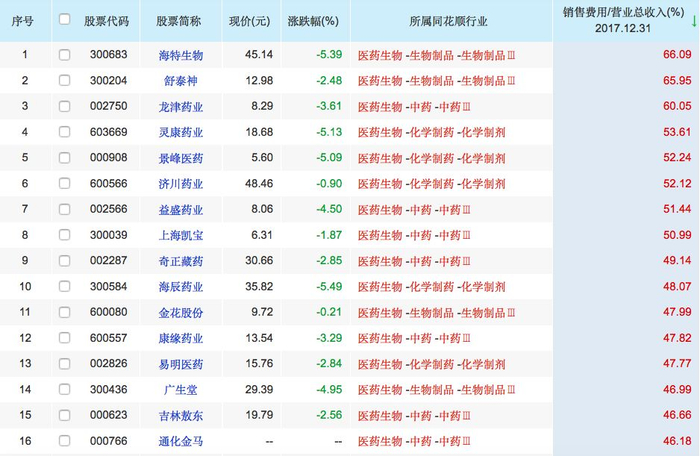Open the 易明医药 stock link

click(x=181, y=364)
